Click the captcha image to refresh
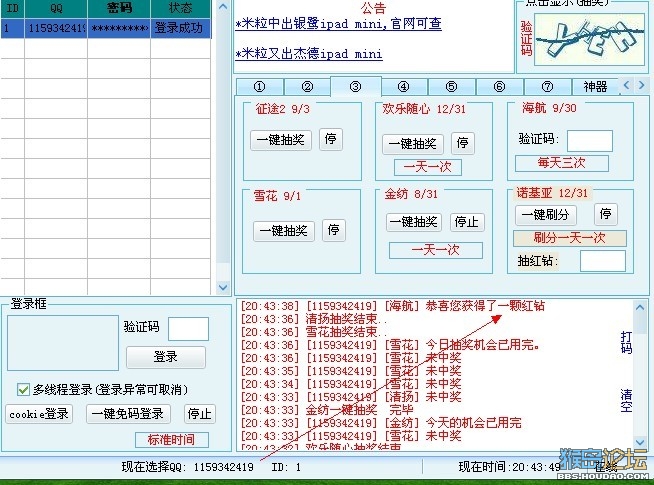The width and height of the screenshot is (654, 485). pyautogui.click(x=589, y=40)
